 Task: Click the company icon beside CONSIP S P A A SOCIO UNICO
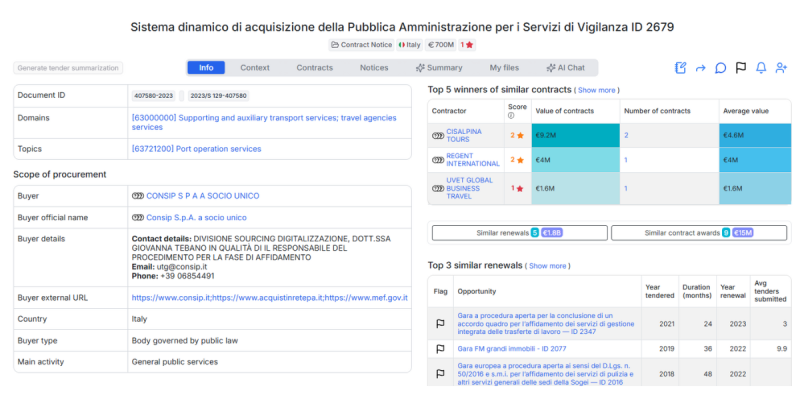coord(138,196)
